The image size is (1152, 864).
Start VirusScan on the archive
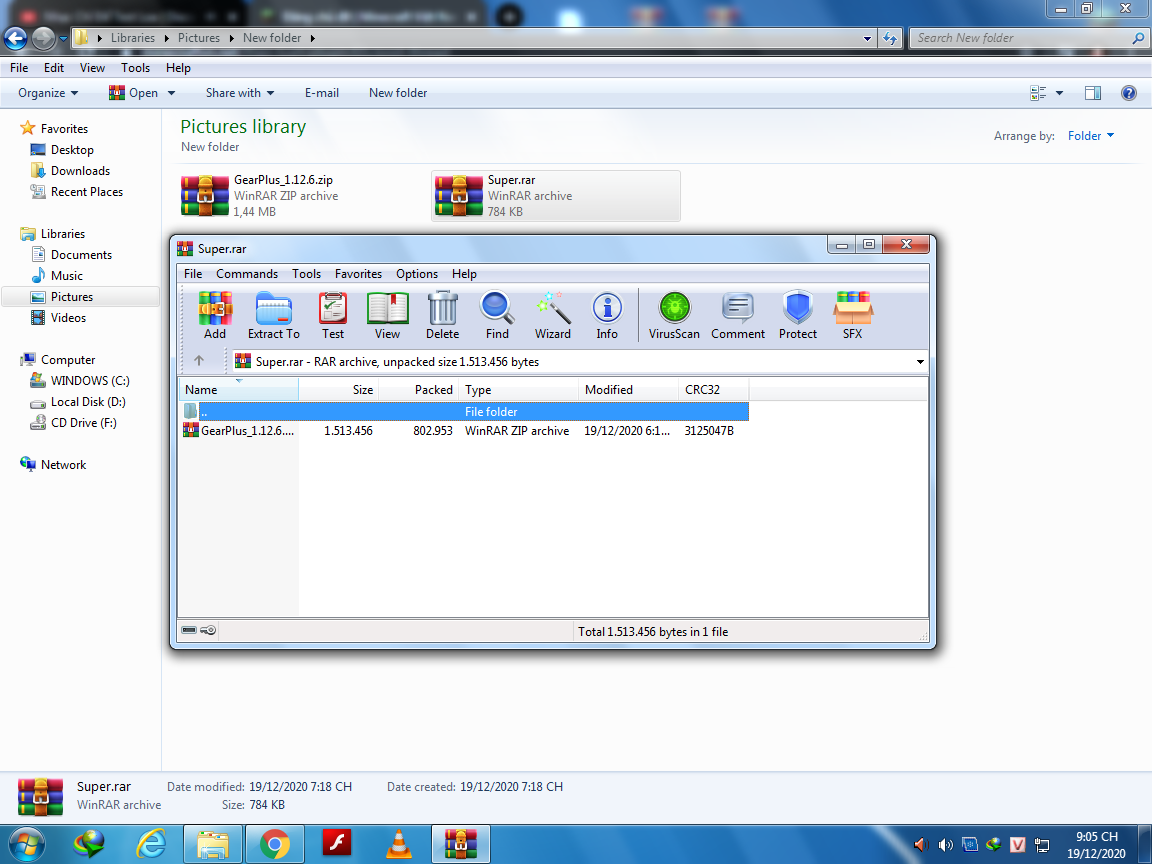(x=674, y=315)
